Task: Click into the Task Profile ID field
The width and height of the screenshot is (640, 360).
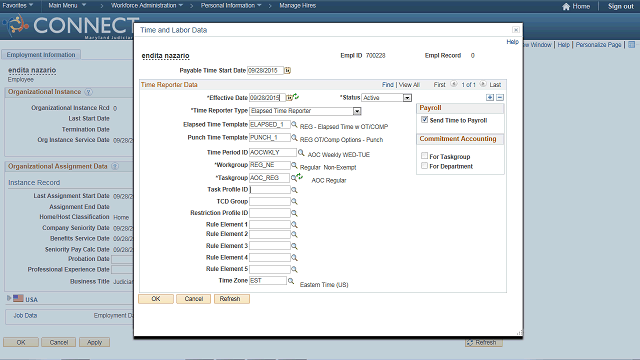Action: [x=270, y=190]
